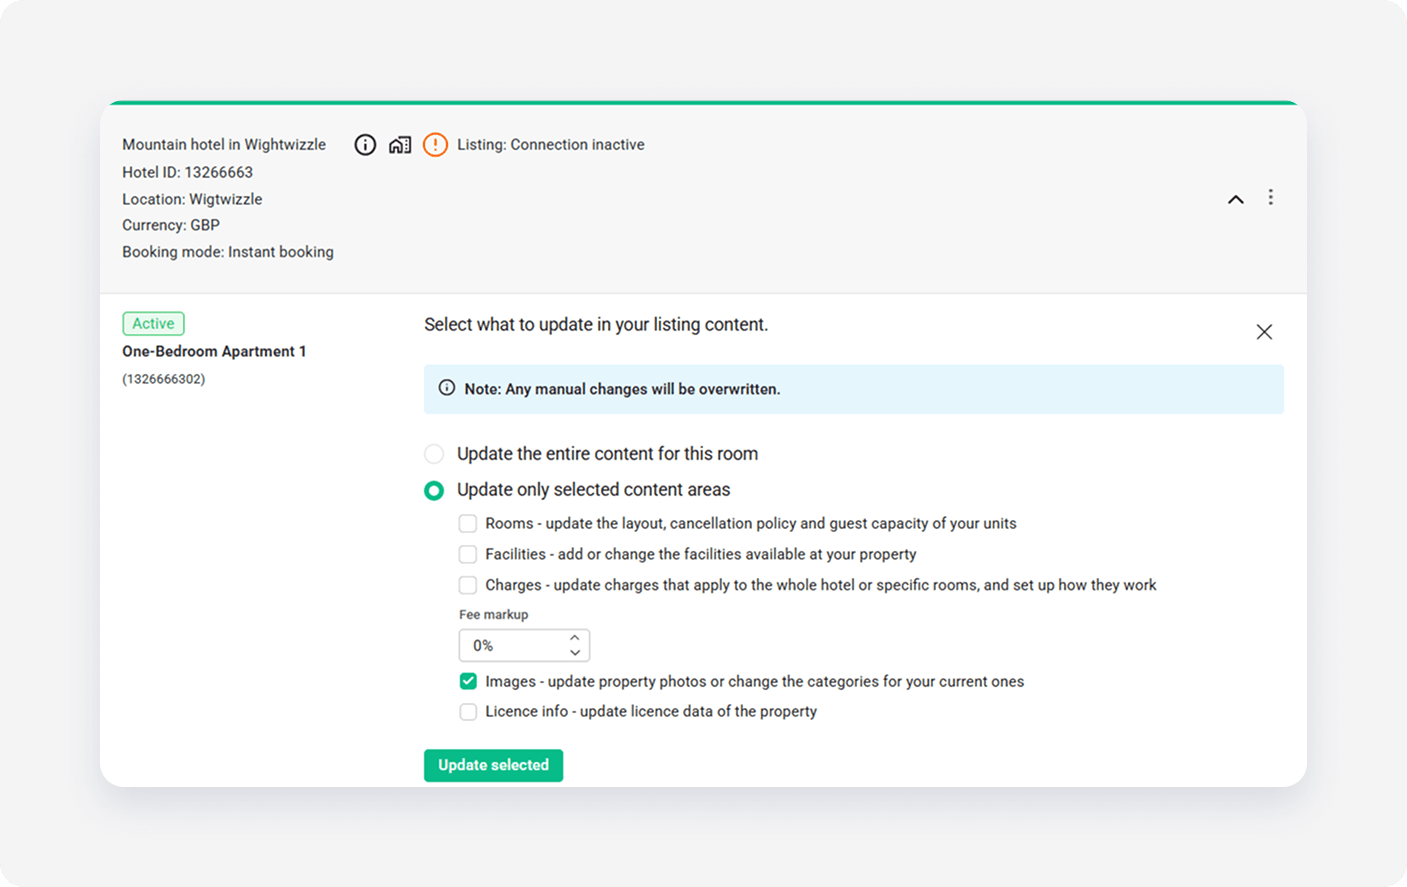Click the Currency: GBP text
This screenshot has height=887, width=1407.
(x=171, y=225)
